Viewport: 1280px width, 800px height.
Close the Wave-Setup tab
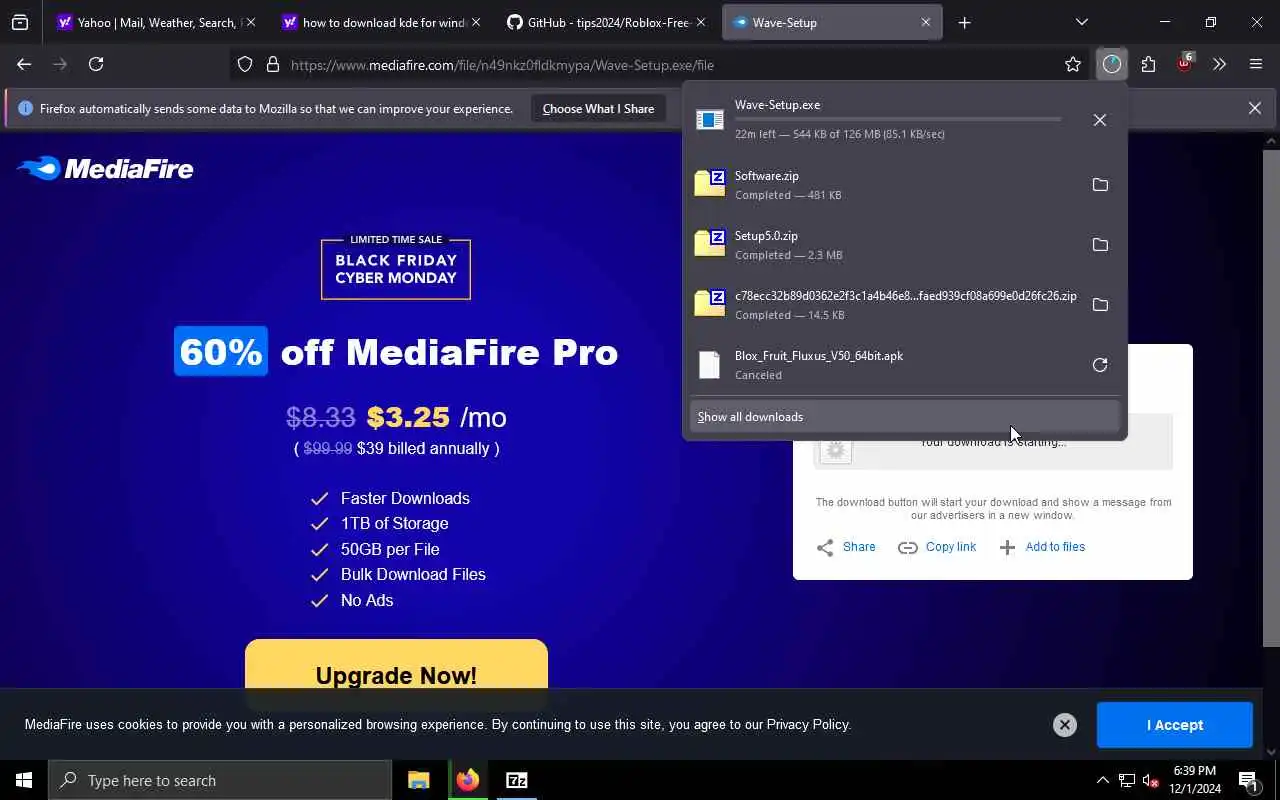pos(925,22)
